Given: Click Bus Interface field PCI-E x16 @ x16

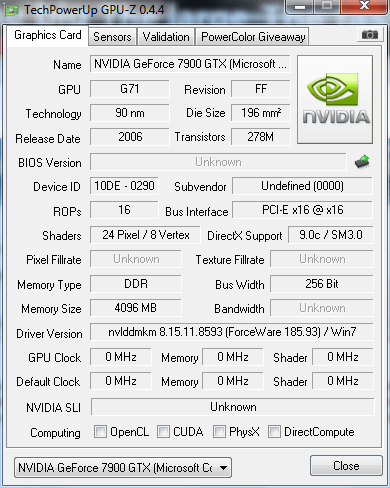Looking at the screenshot, I should click(302, 210).
